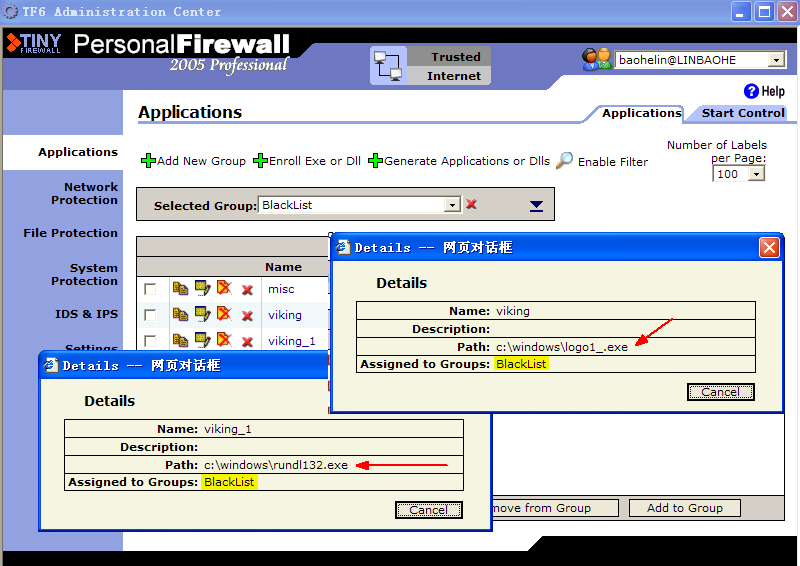Click the crossed-out document icon in the viking_1 row
The width and height of the screenshot is (800, 566).
tap(224, 339)
